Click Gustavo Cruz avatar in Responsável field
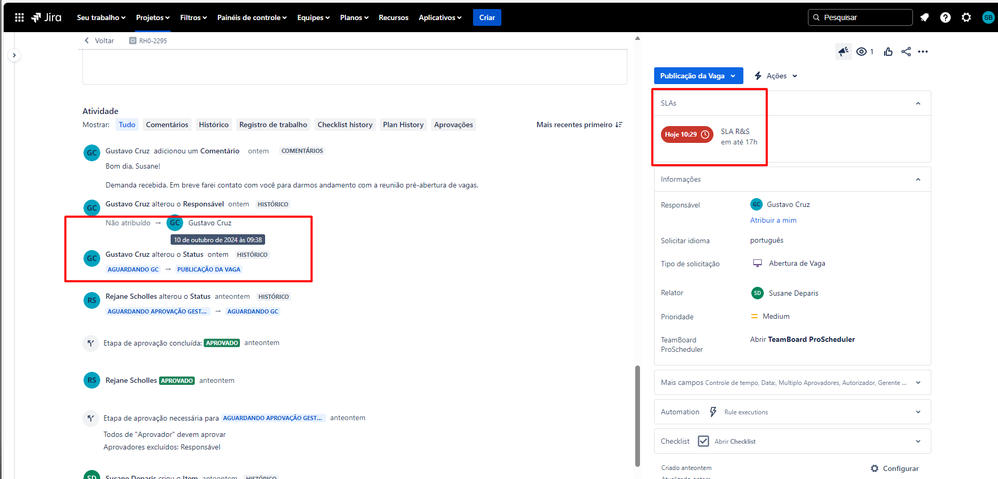The image size is (998, 479). click(756, 204)
